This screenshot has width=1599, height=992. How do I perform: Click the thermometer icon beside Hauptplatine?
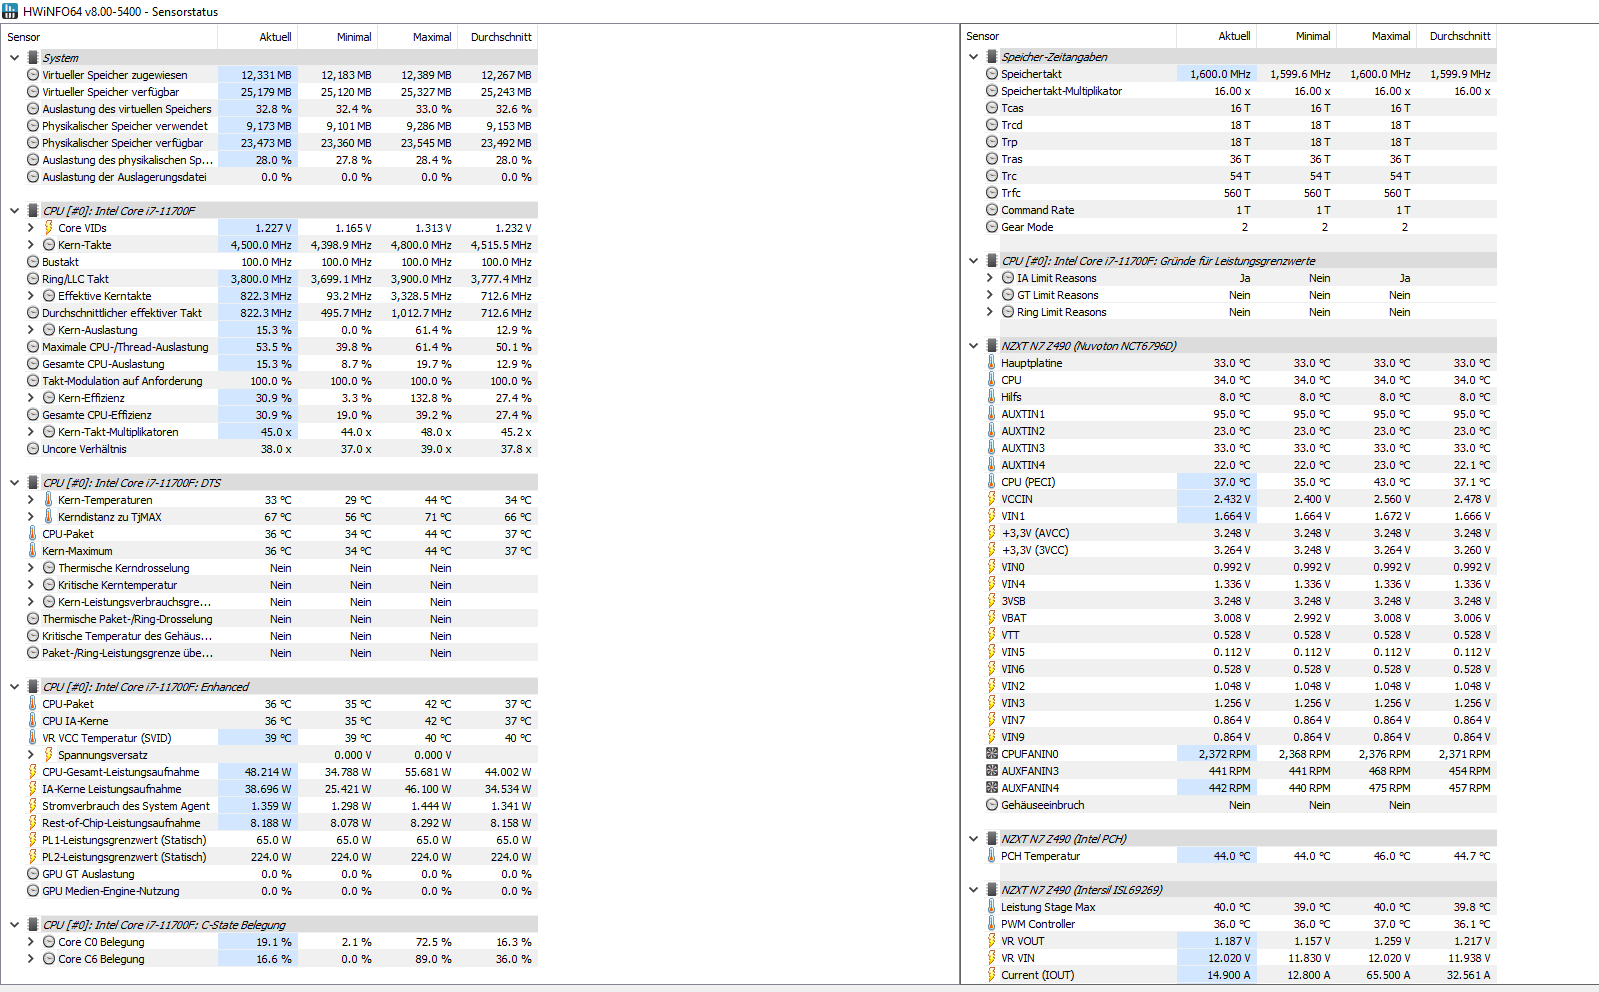(x=992, y=363)
